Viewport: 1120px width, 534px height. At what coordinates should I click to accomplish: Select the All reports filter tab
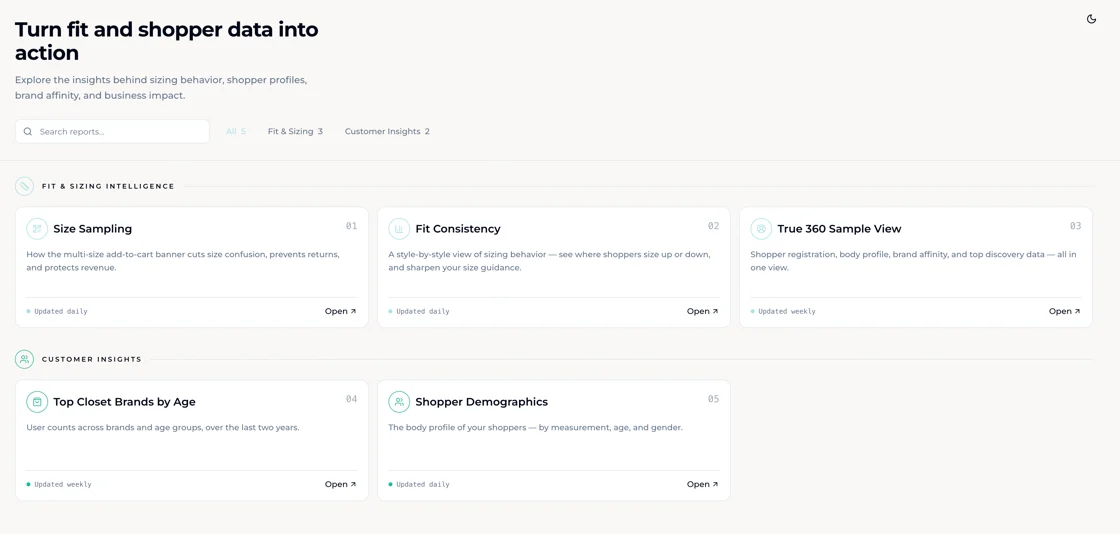pos(236,131)
